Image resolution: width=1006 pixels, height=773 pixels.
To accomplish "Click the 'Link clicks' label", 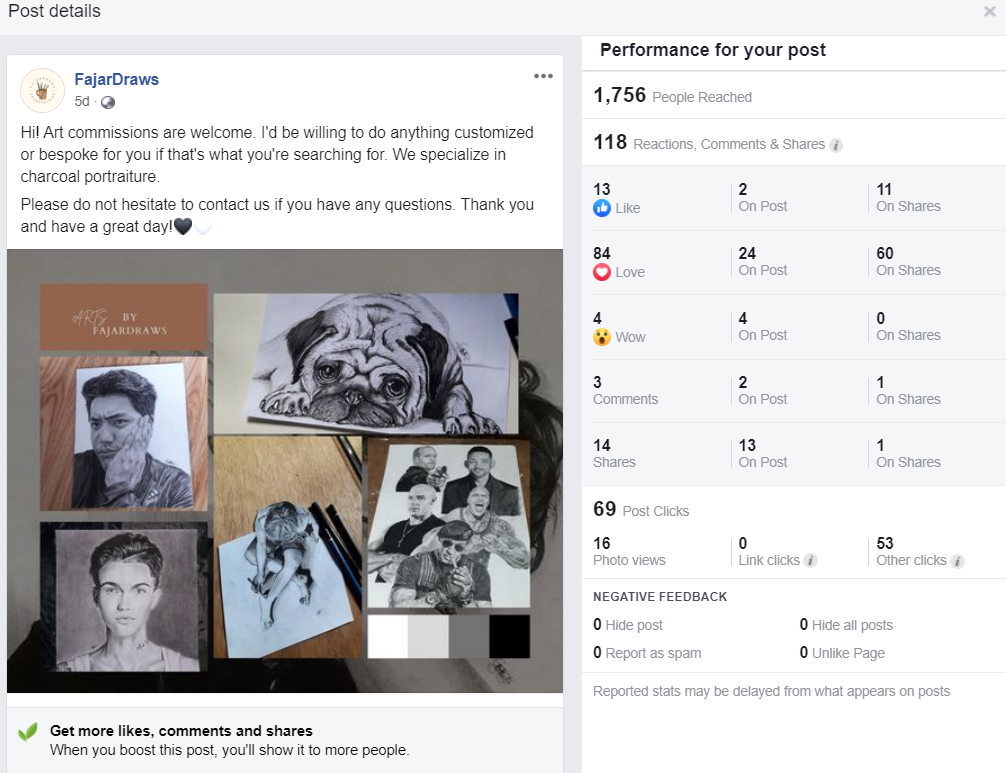I will coord(769,560).
